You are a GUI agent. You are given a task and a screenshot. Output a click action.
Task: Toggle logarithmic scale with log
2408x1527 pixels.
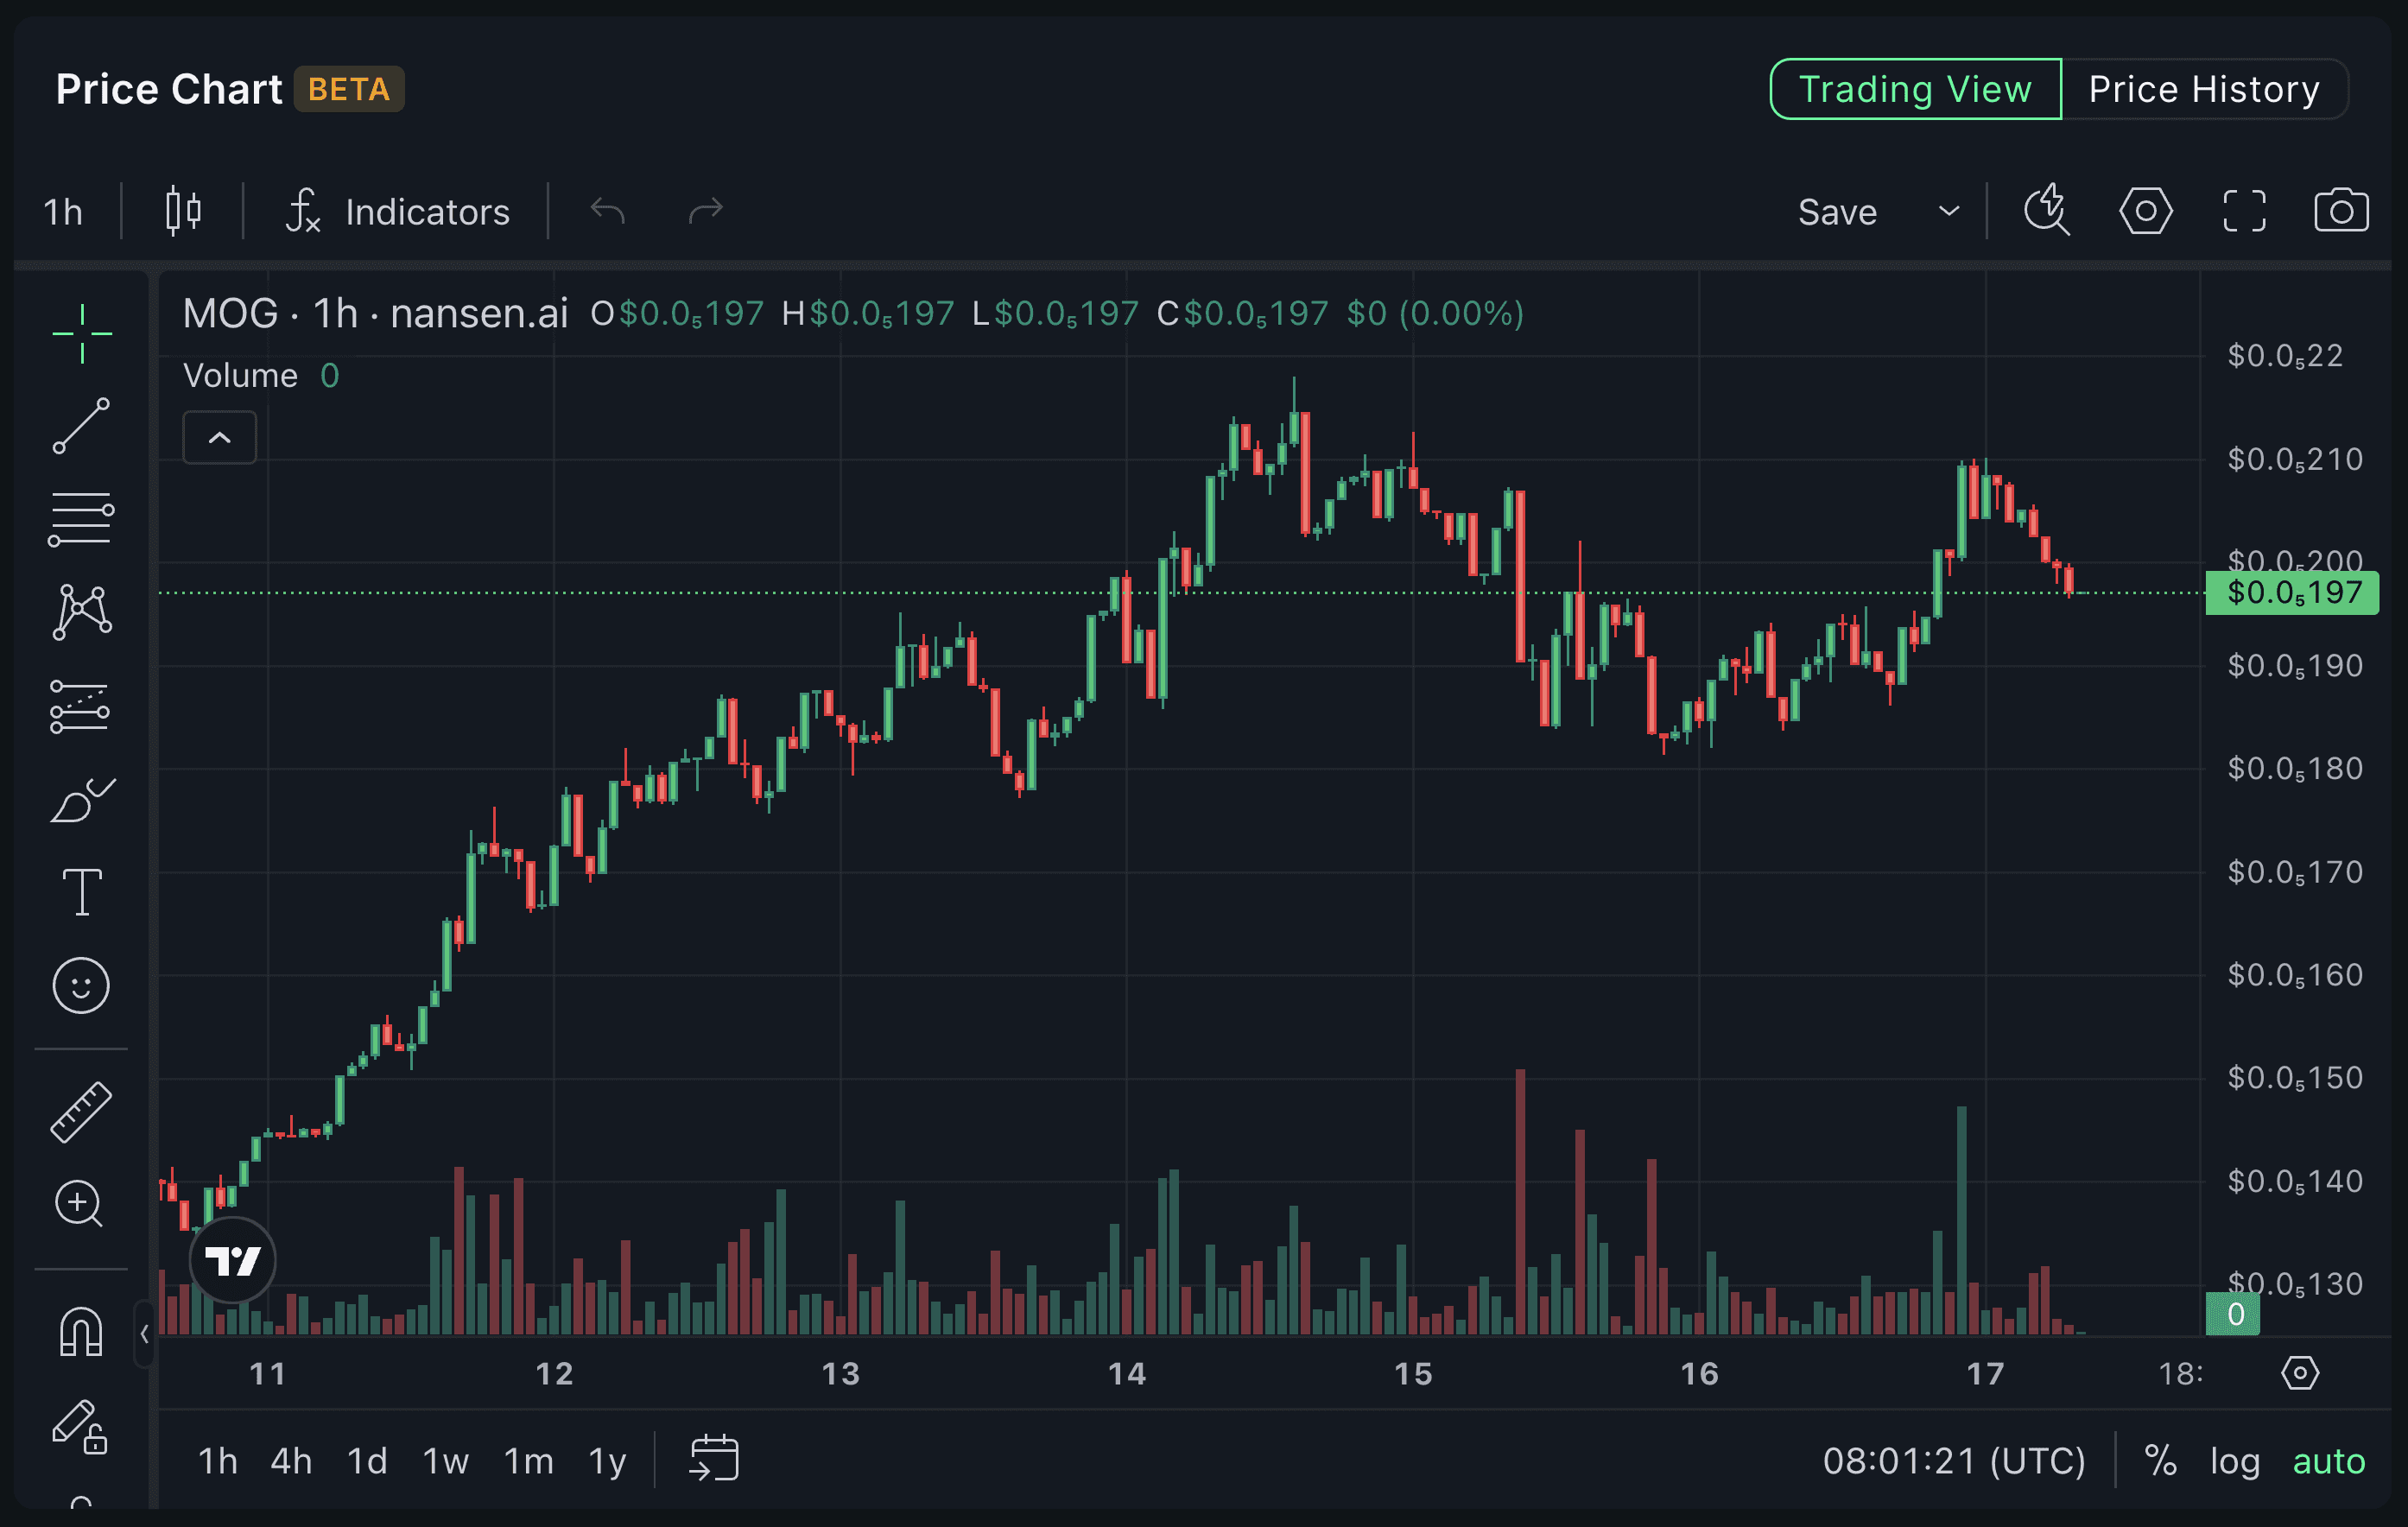coord(2235,1461)
